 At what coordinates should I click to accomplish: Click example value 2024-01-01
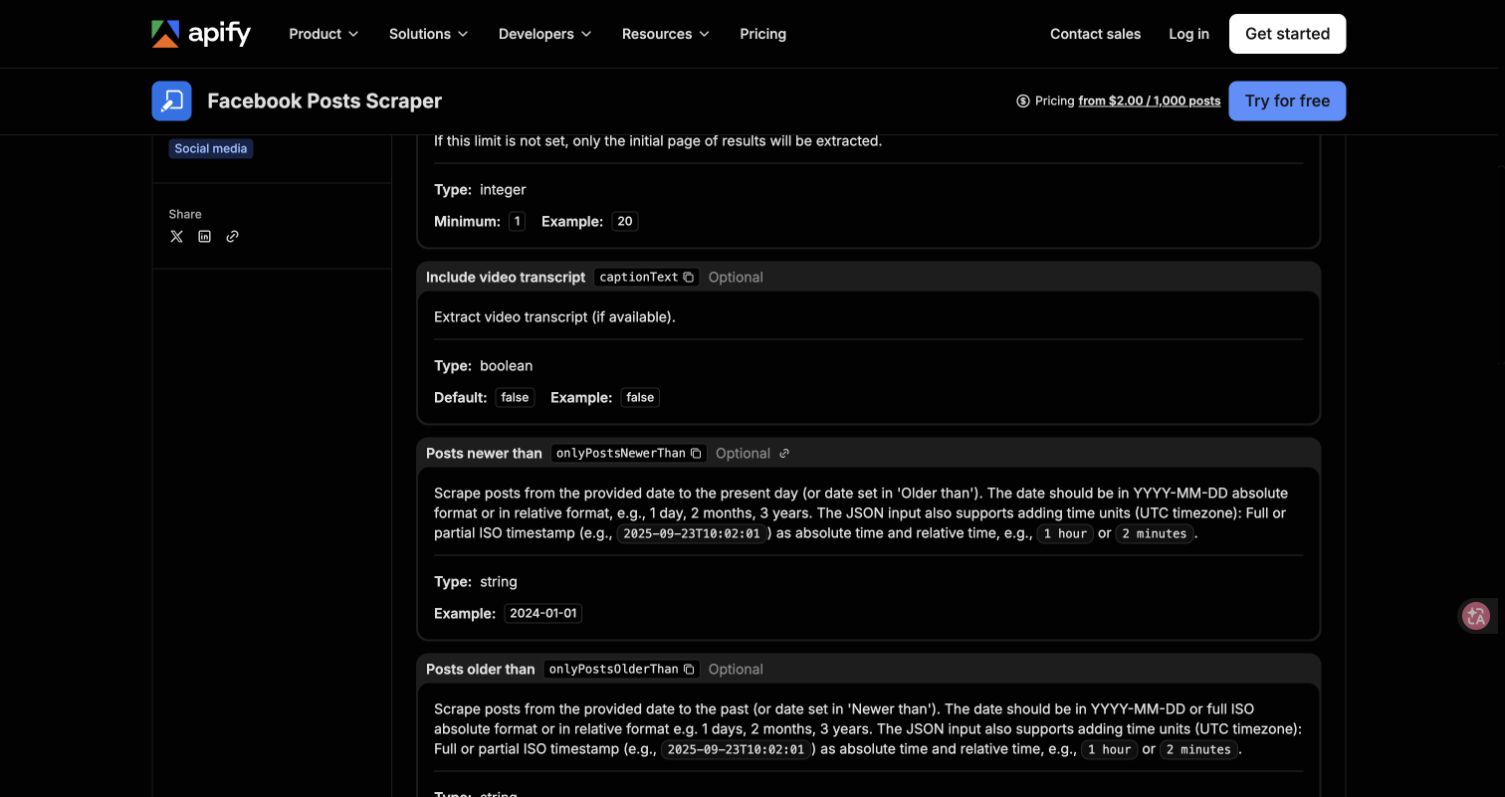click(543, 613)
